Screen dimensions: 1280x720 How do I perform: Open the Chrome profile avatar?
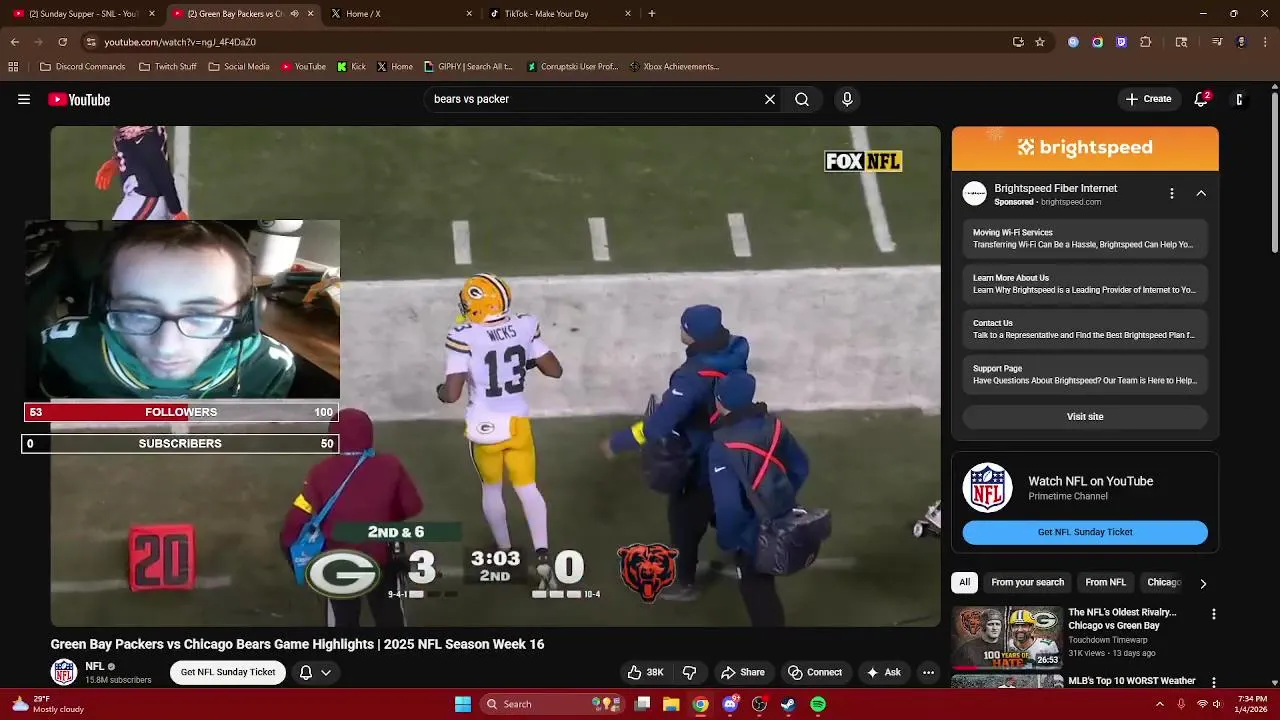point(1241,42)
